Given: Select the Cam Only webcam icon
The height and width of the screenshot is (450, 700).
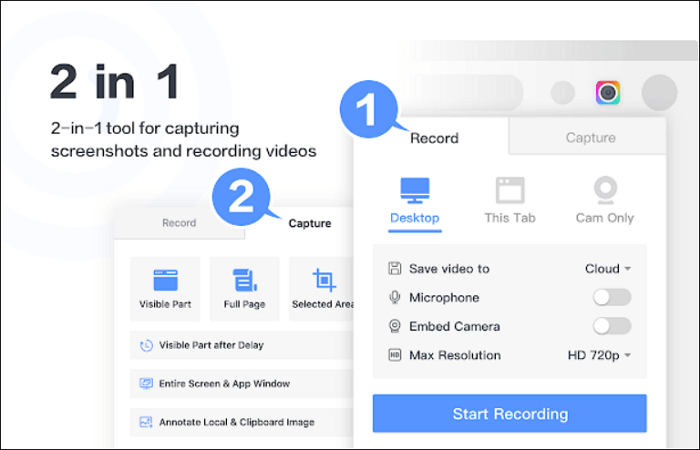Looking at the screenshot, I should [x=604, y=189].
